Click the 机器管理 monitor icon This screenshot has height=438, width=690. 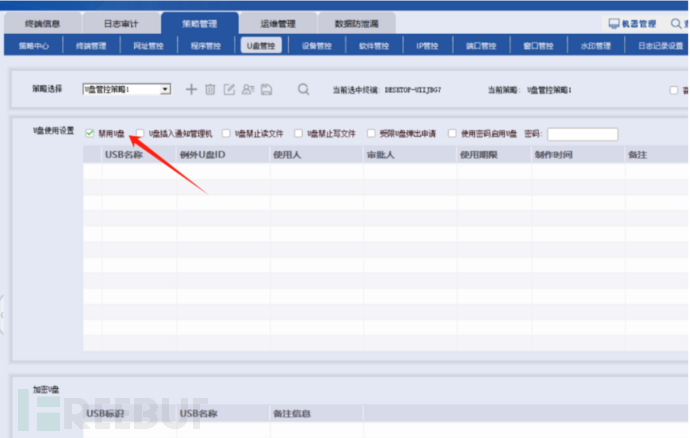[x=613, y=23]
